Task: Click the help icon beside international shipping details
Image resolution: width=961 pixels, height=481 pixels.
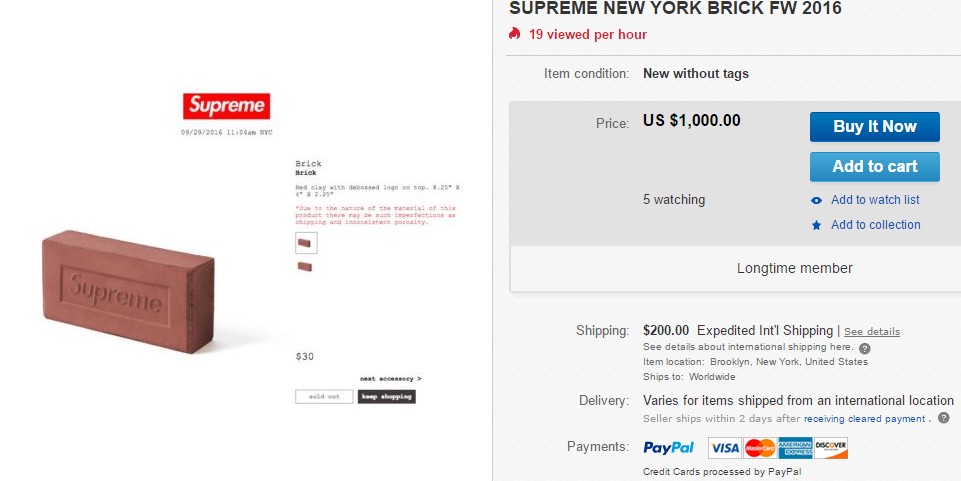Action: coord(864,348)
